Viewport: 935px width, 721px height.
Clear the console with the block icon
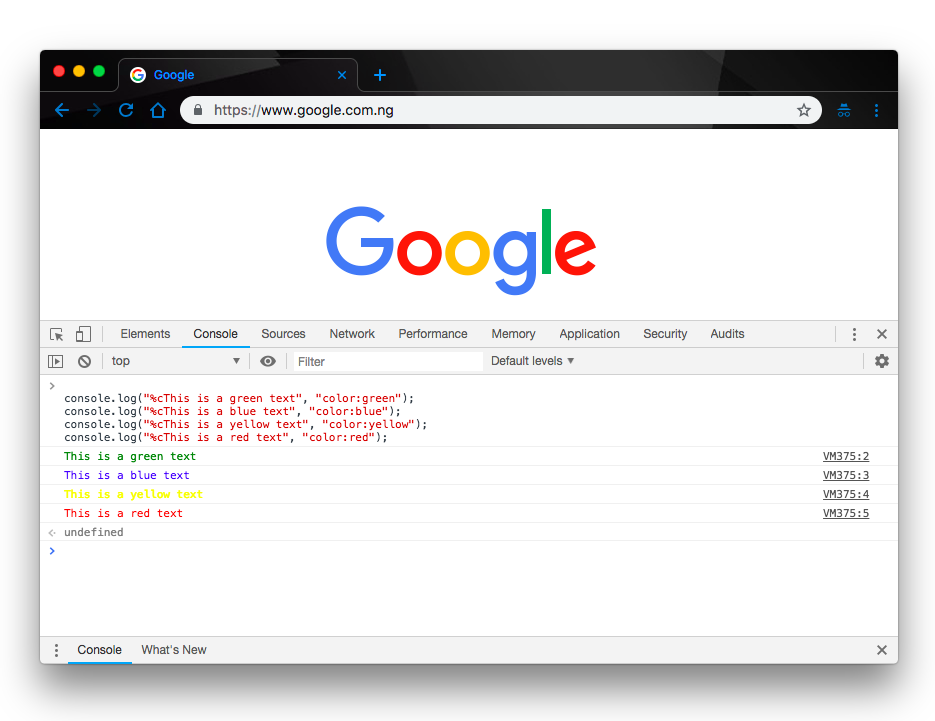85,361
